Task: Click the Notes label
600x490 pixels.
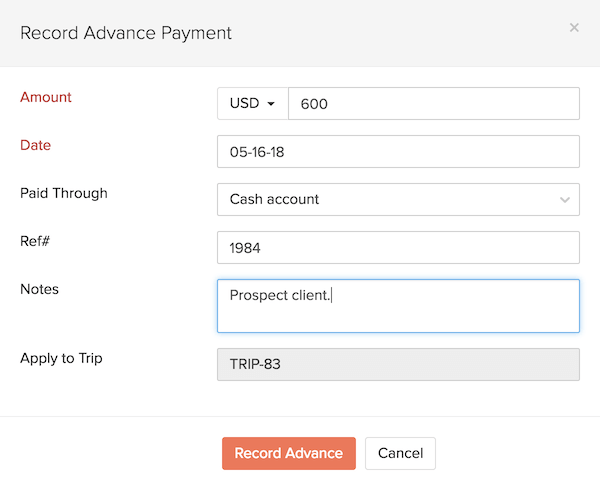Action: click(x=40, y=289)
